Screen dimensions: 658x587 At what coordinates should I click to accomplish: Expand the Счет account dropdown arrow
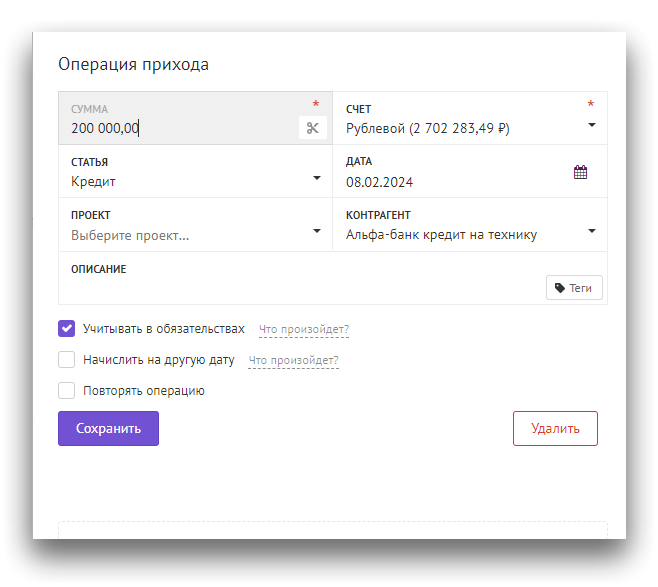(591, 125)
